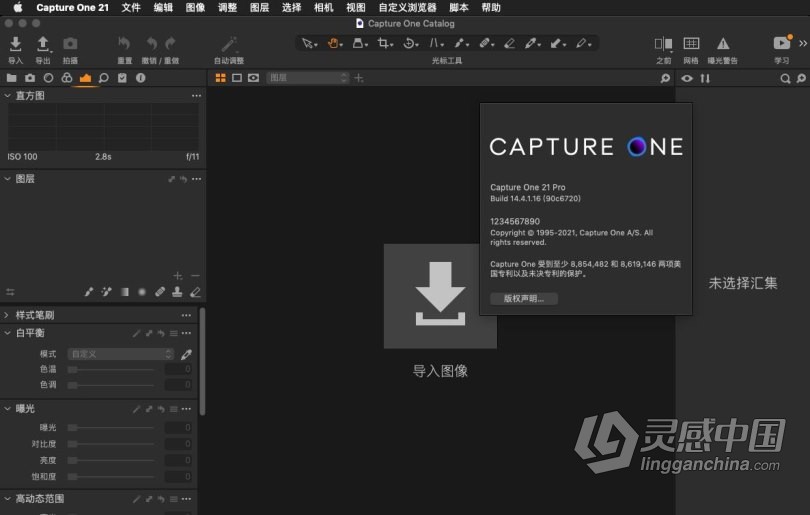This screenshot has height=515, width=810.
Task: Add new layer with plus in viewer bar
Action: point(359,78)
